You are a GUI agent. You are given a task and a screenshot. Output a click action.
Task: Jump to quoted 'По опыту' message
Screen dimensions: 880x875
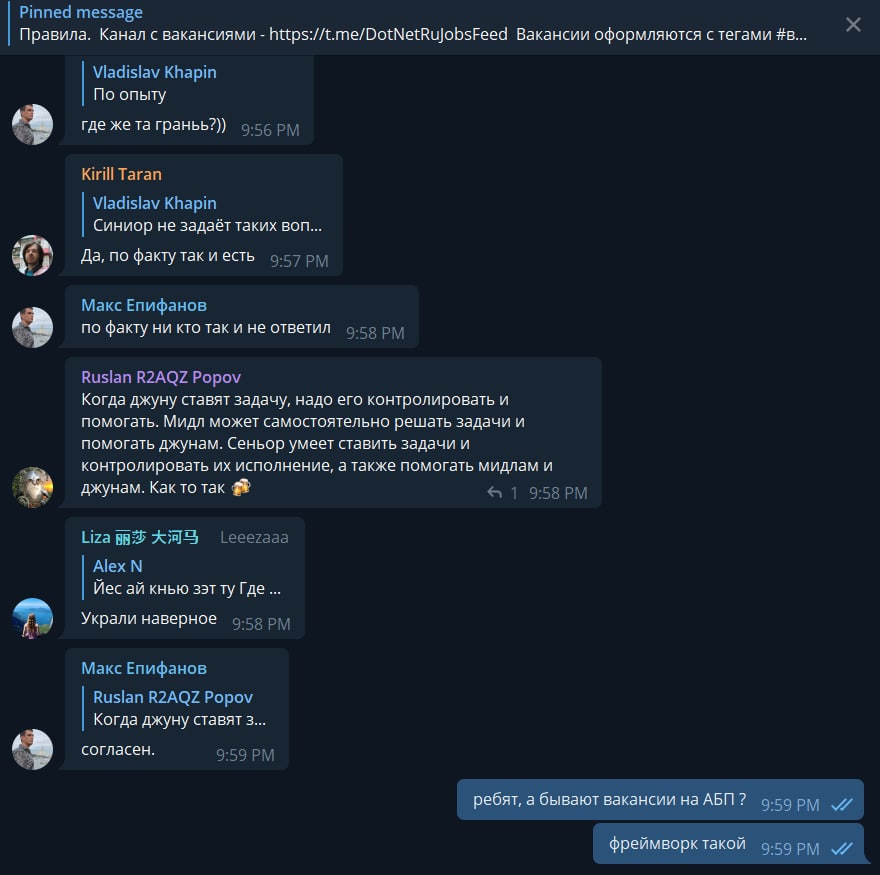coord(155,83)
